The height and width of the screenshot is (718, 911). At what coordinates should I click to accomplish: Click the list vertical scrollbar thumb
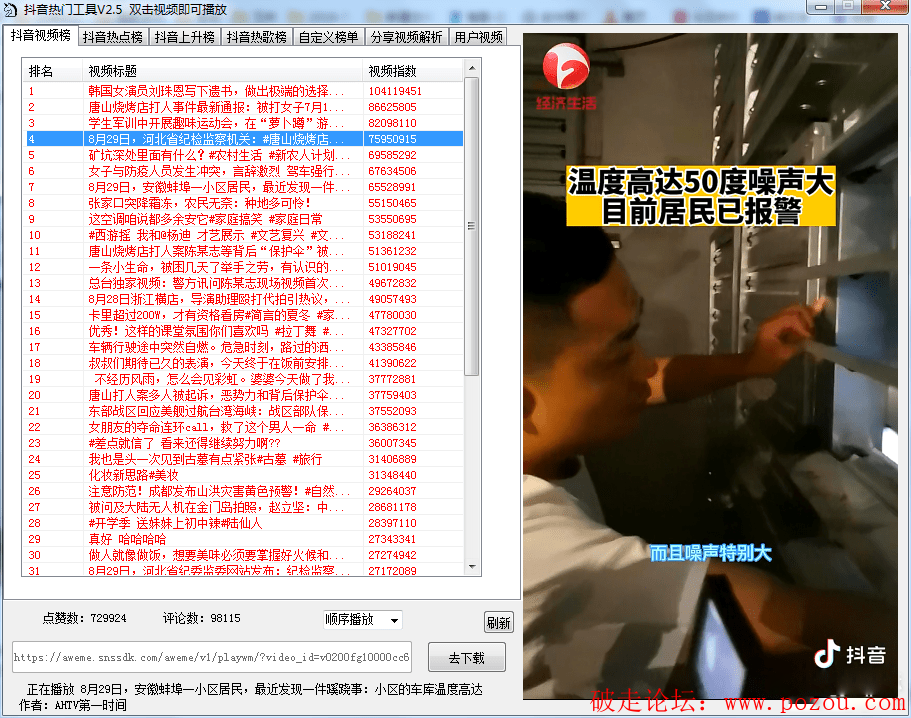pos(472,226)
